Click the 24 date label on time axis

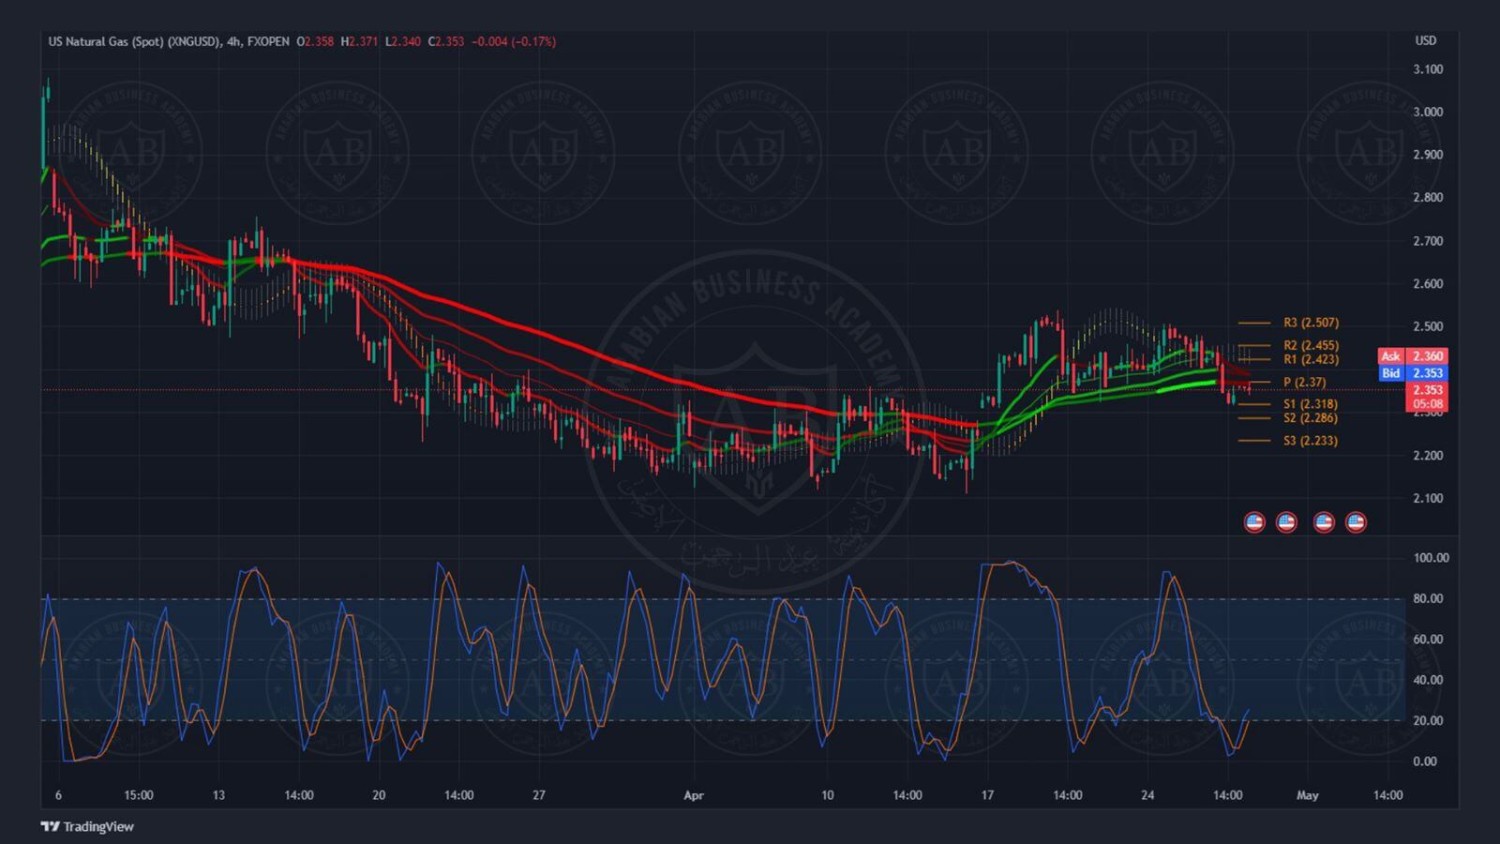pos(1148,796)
